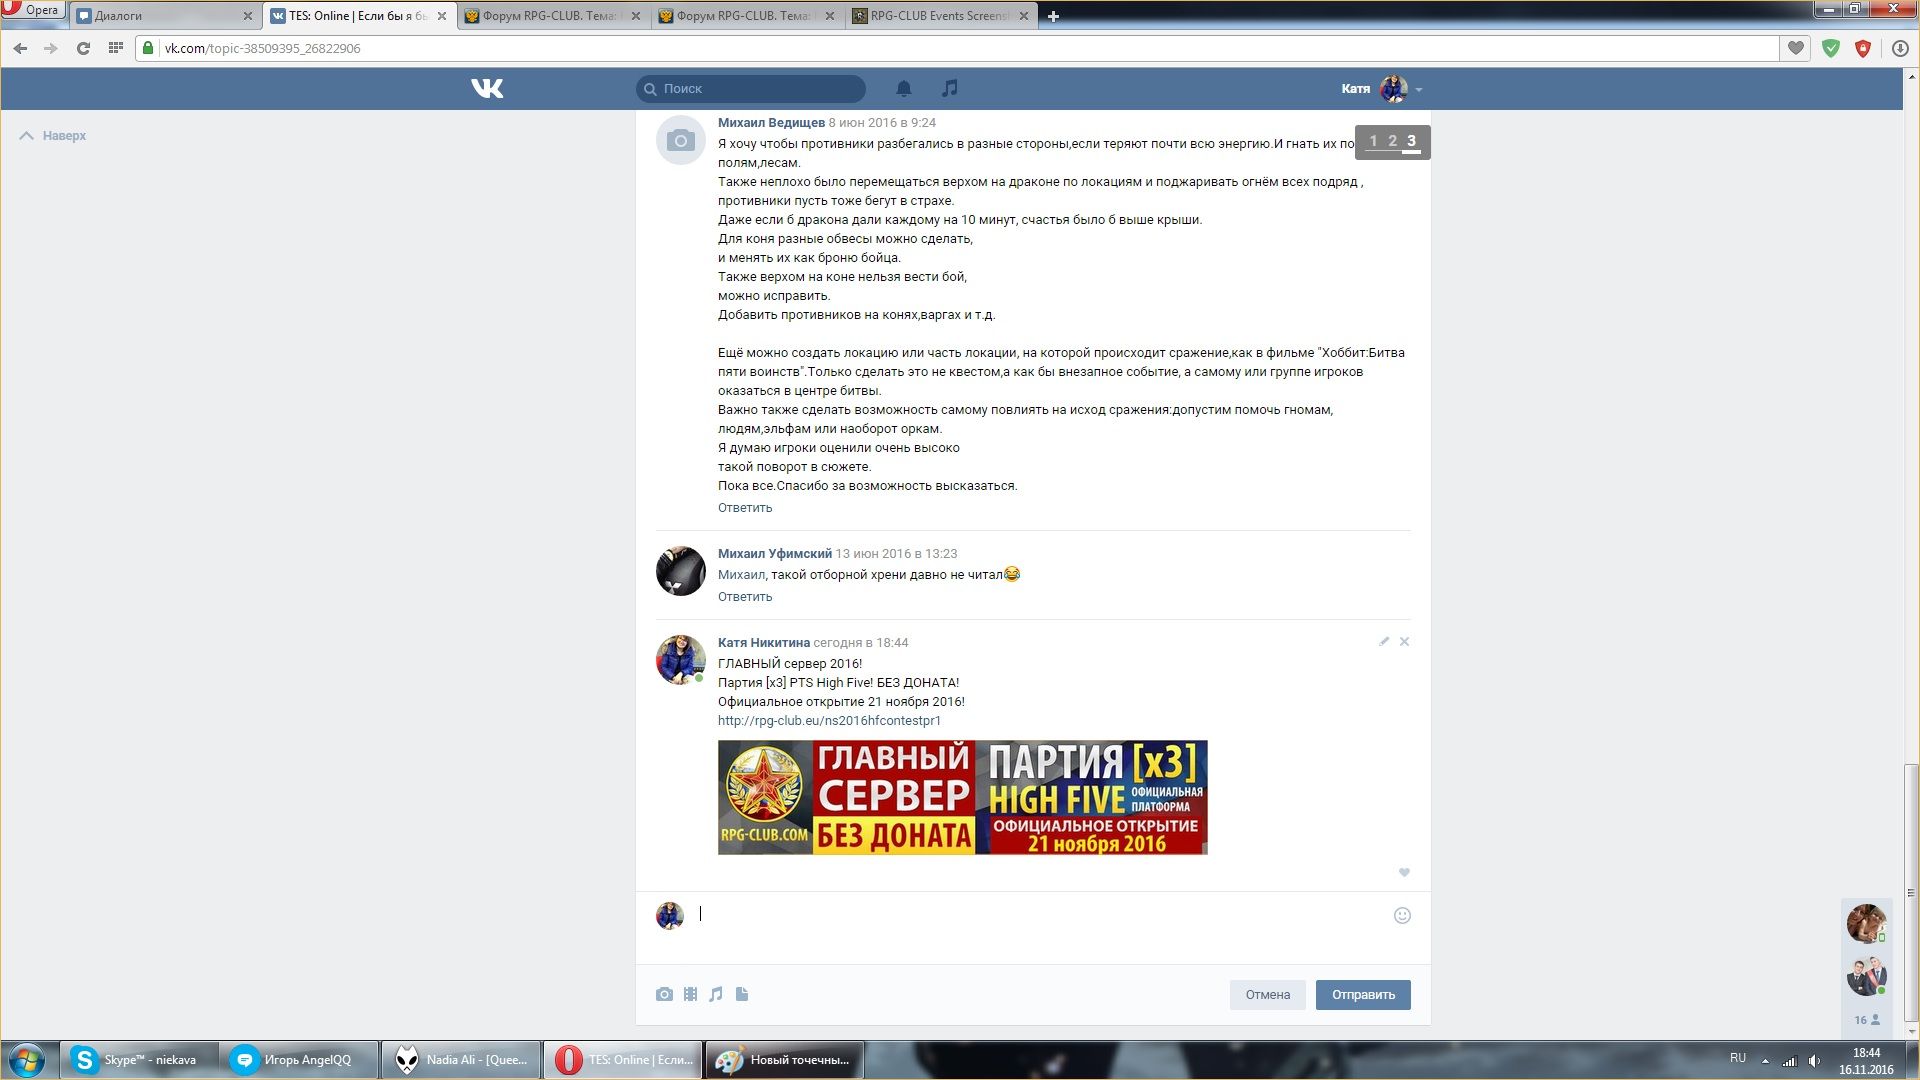The image size is (1920, 1080).
Task: Open the music note player icon
Action: 949,88
